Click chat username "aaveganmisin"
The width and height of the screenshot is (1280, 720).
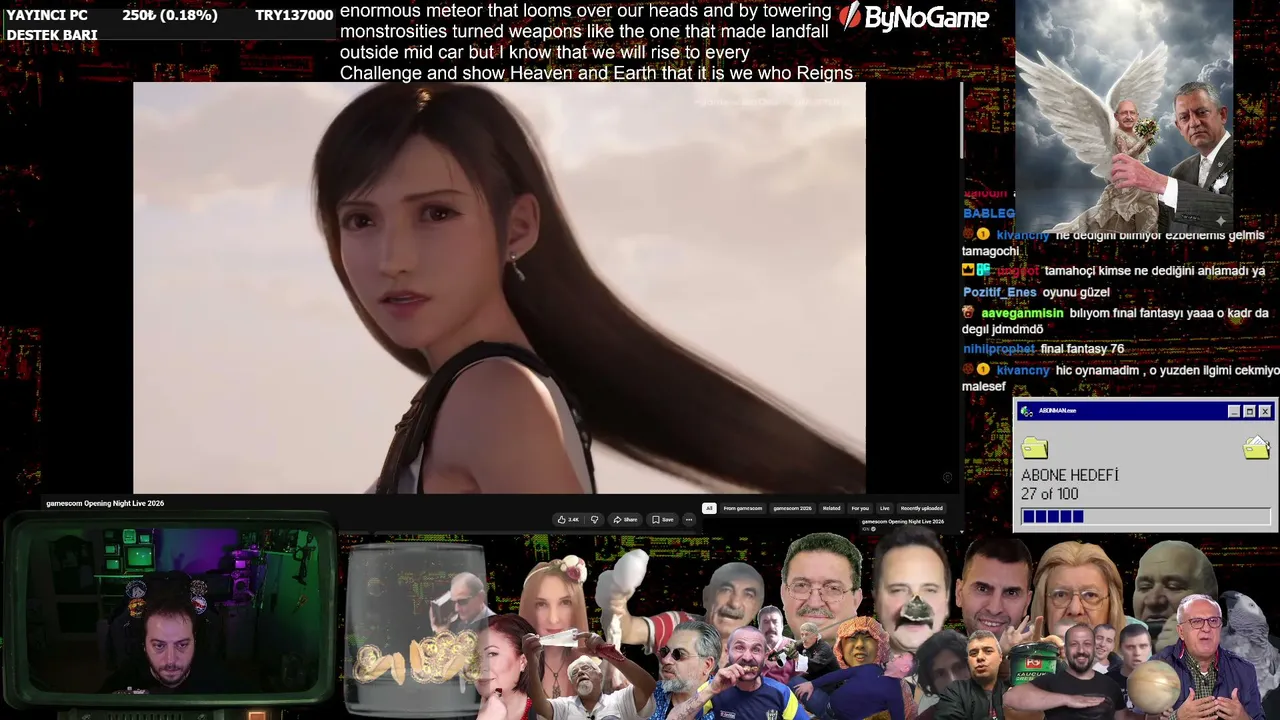click(x=1022, y=313)
